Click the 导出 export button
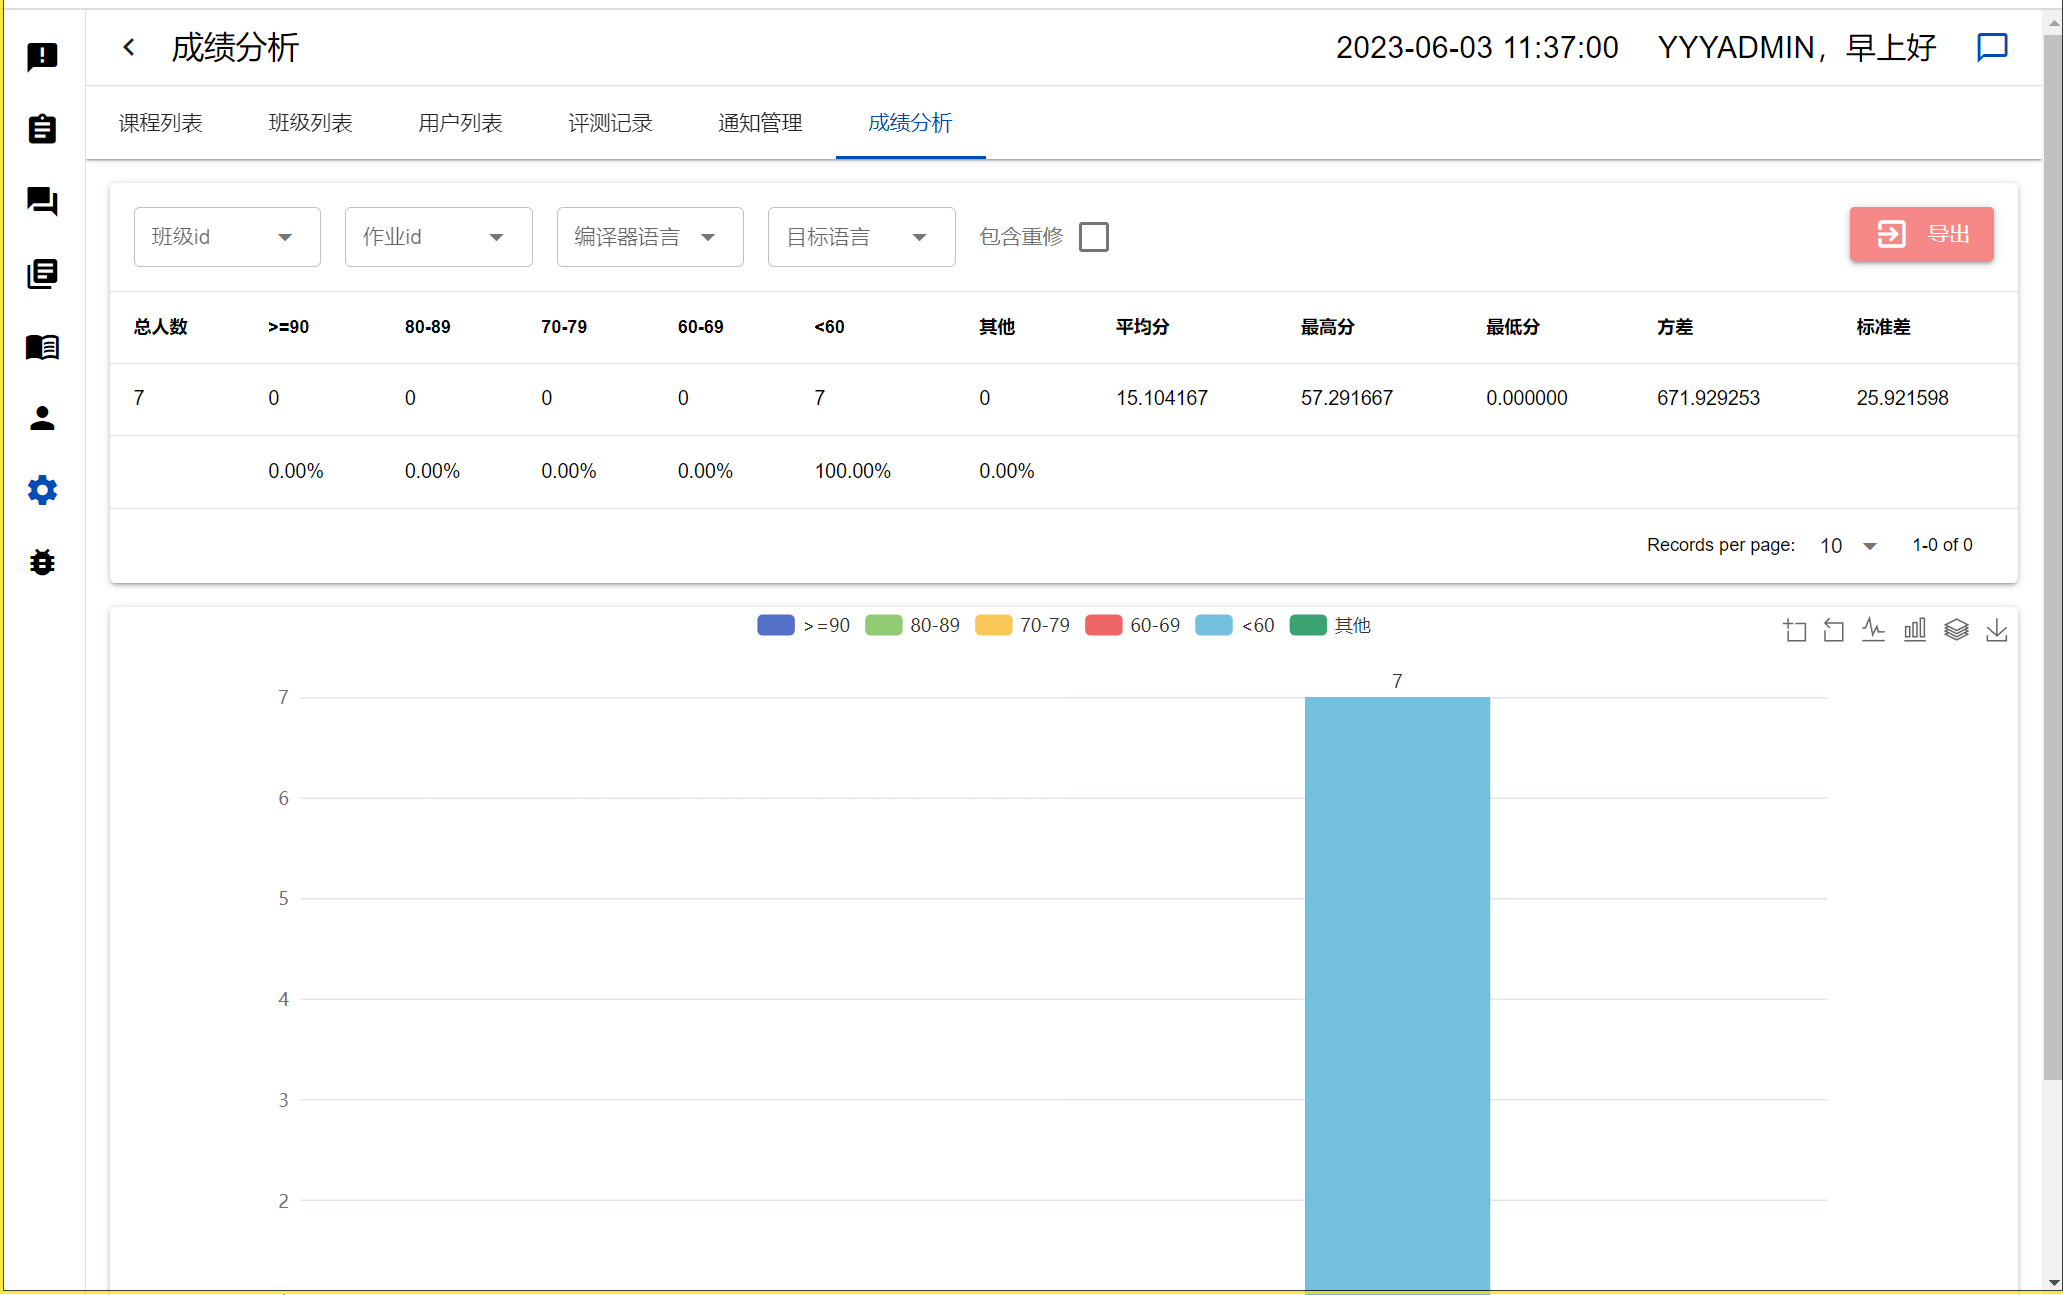 pos(1921,234)
